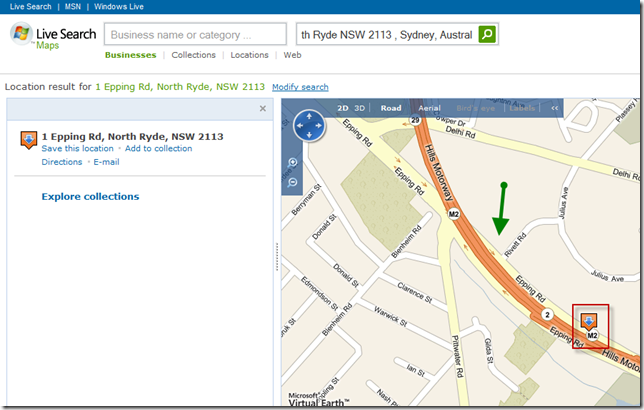Click the Directions link
644x410 pixels.
[x=62, y=162]
